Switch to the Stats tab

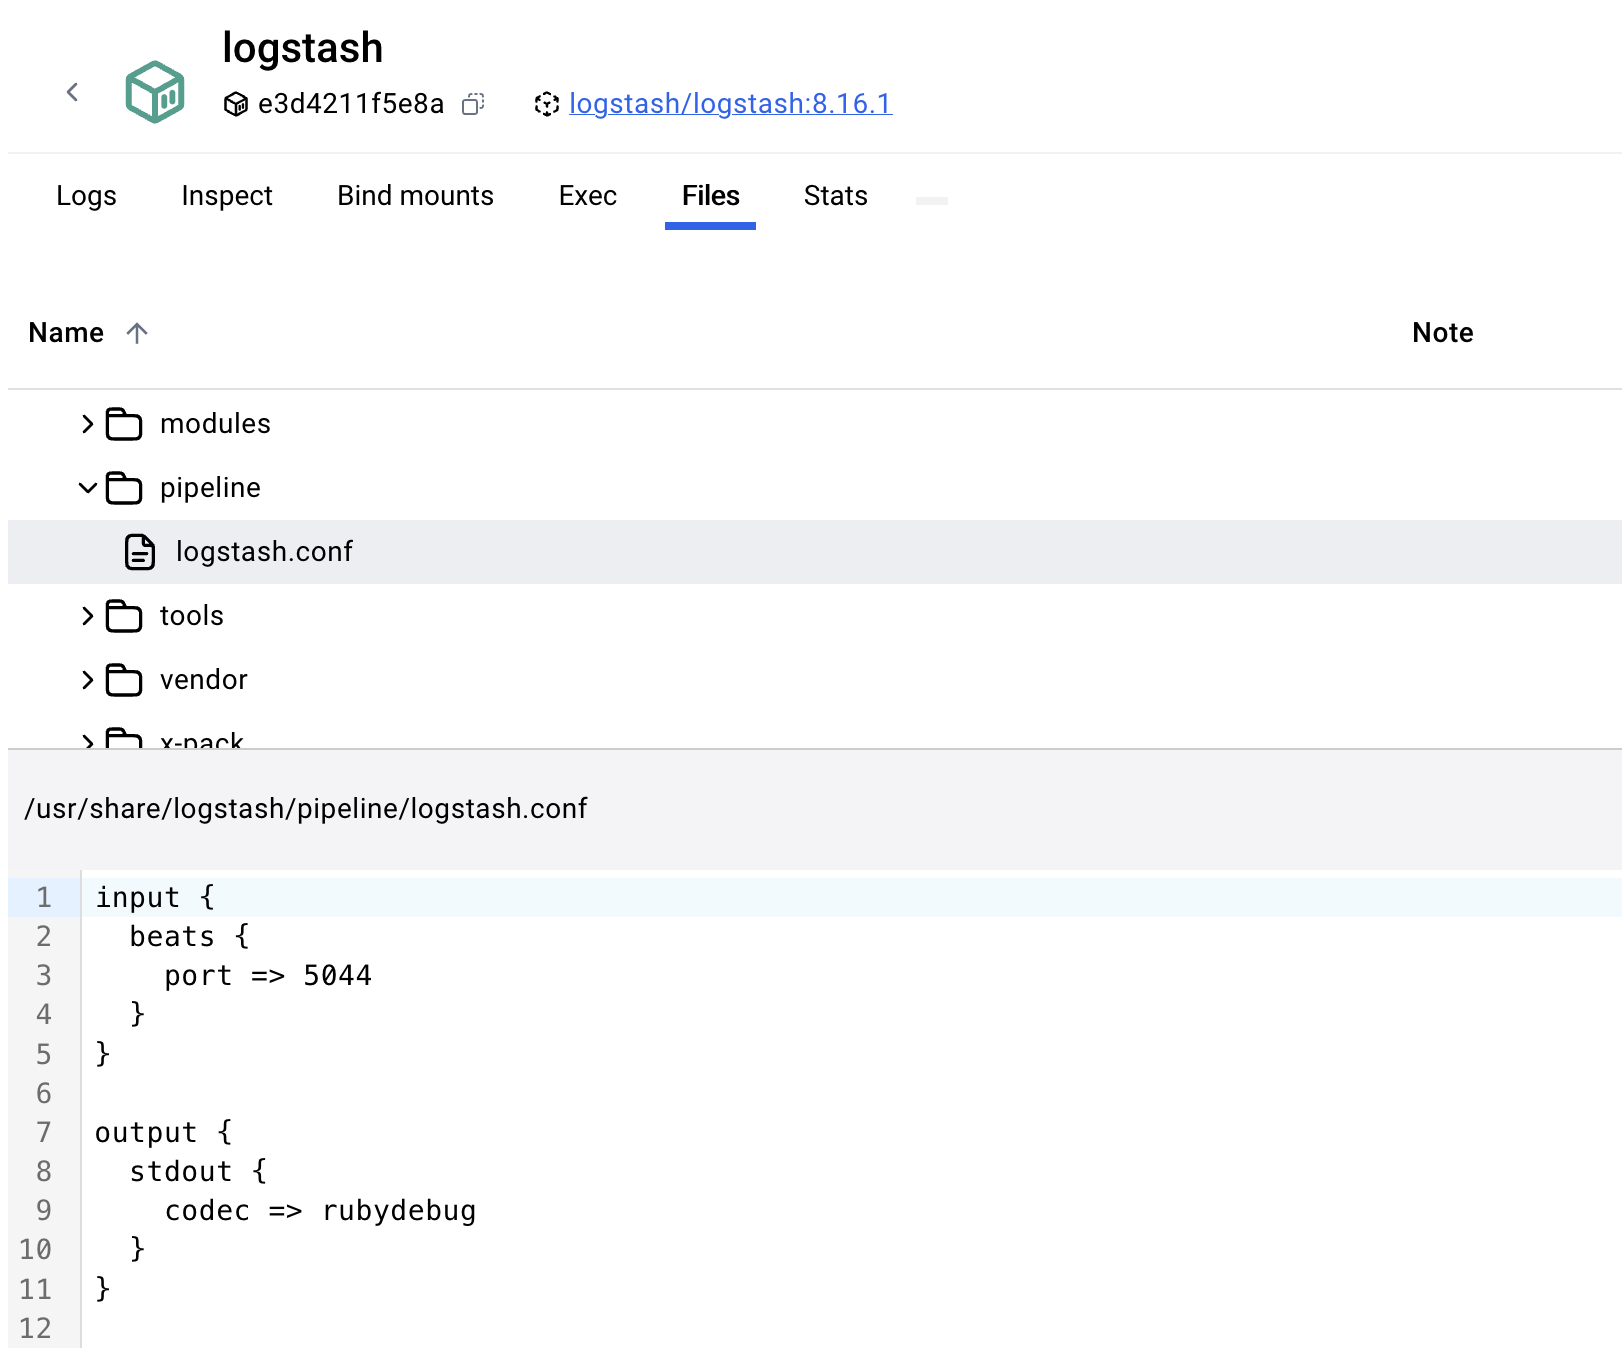pyautogui.click(x=835, y=195)
